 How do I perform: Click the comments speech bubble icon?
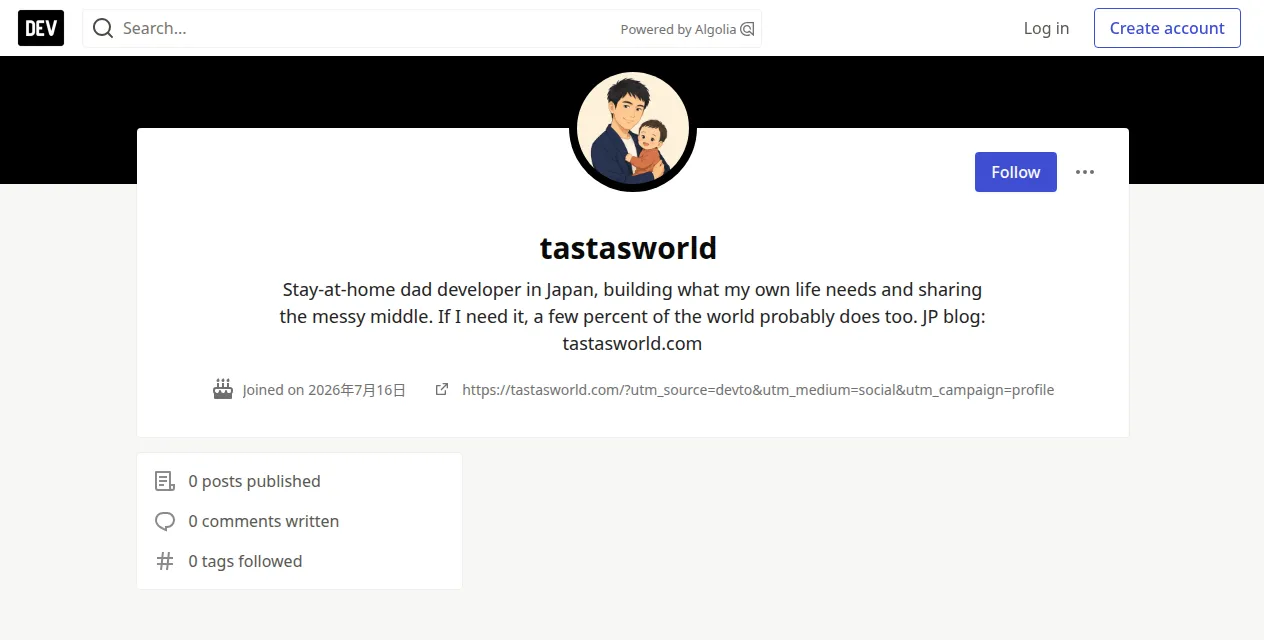[165, 521]
